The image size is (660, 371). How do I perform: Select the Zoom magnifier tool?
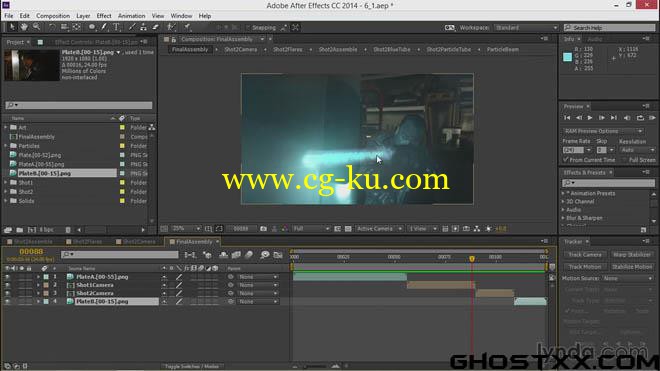pyautogui.click(x=37, y=27)
